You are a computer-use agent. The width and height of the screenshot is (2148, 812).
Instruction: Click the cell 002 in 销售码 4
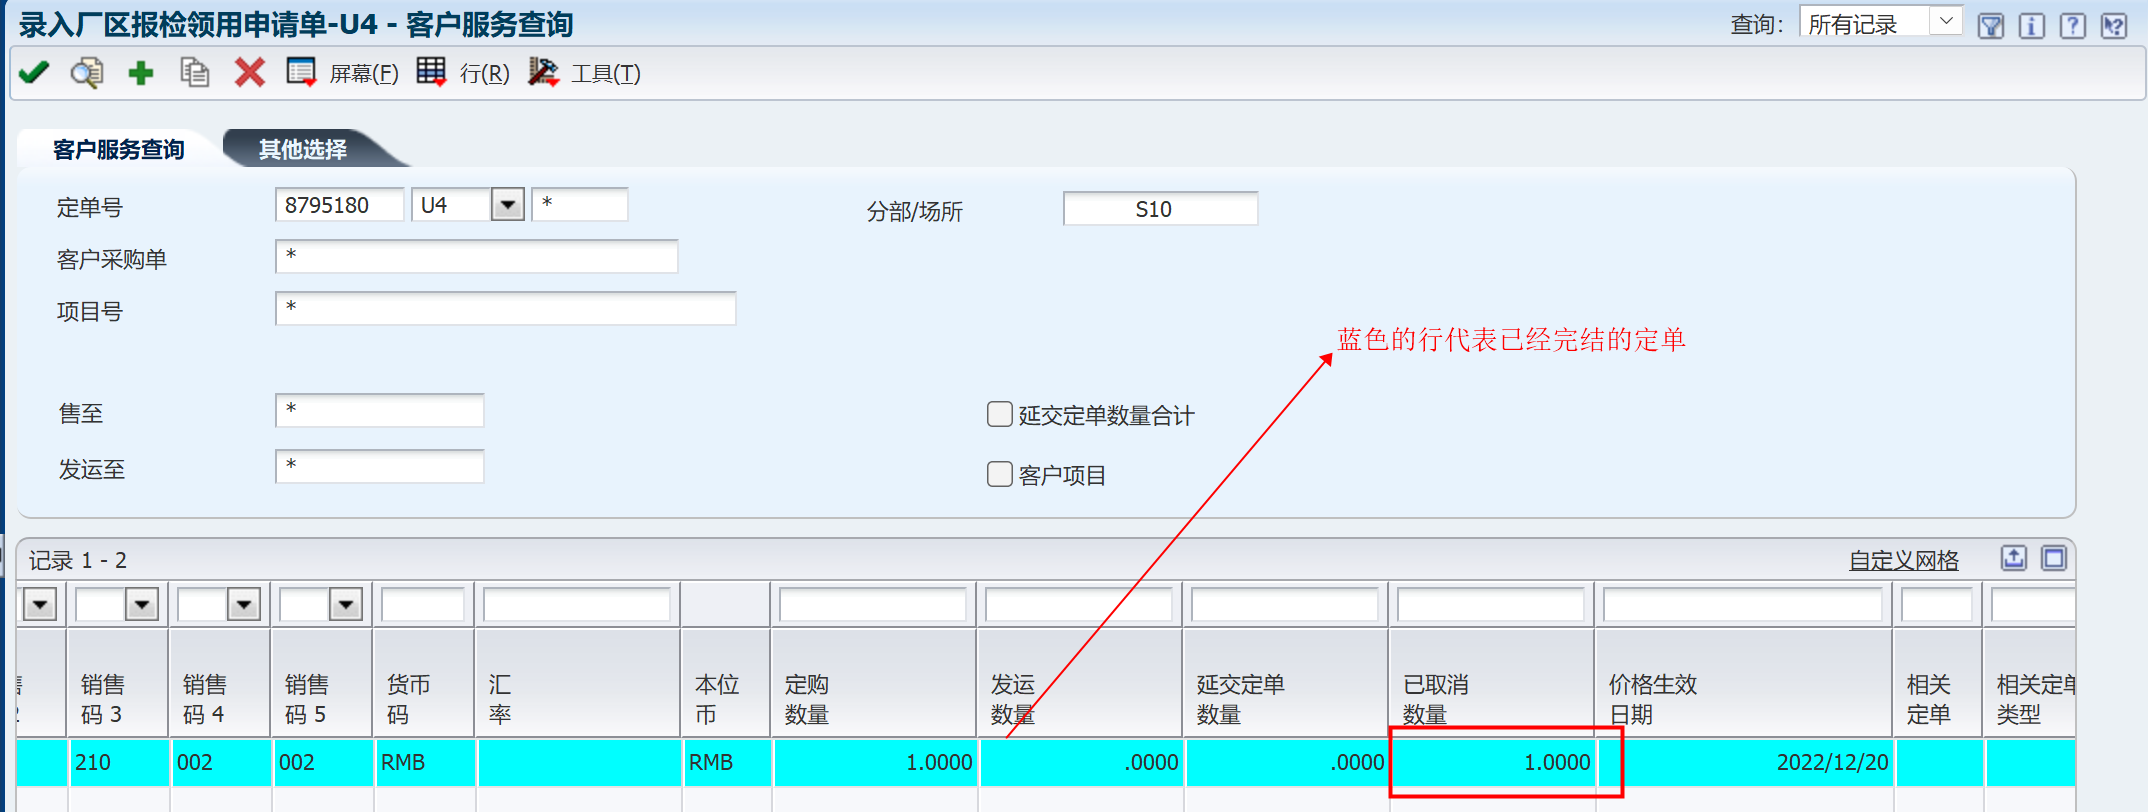point(220,762)
